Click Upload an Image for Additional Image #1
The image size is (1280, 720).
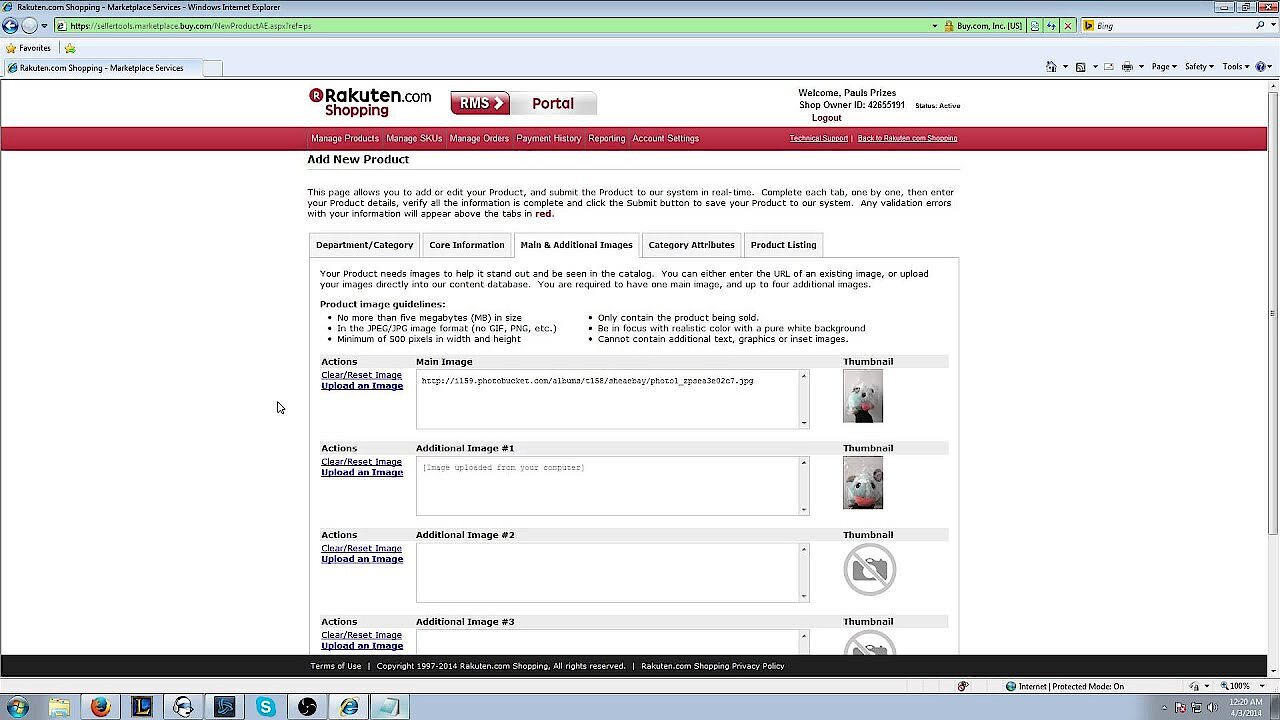point(362,472)
